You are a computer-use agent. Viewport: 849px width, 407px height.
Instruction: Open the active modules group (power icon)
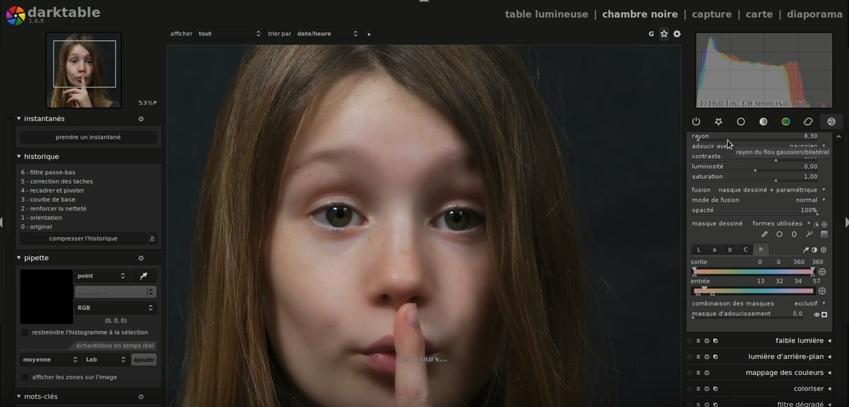click(696, 122)
